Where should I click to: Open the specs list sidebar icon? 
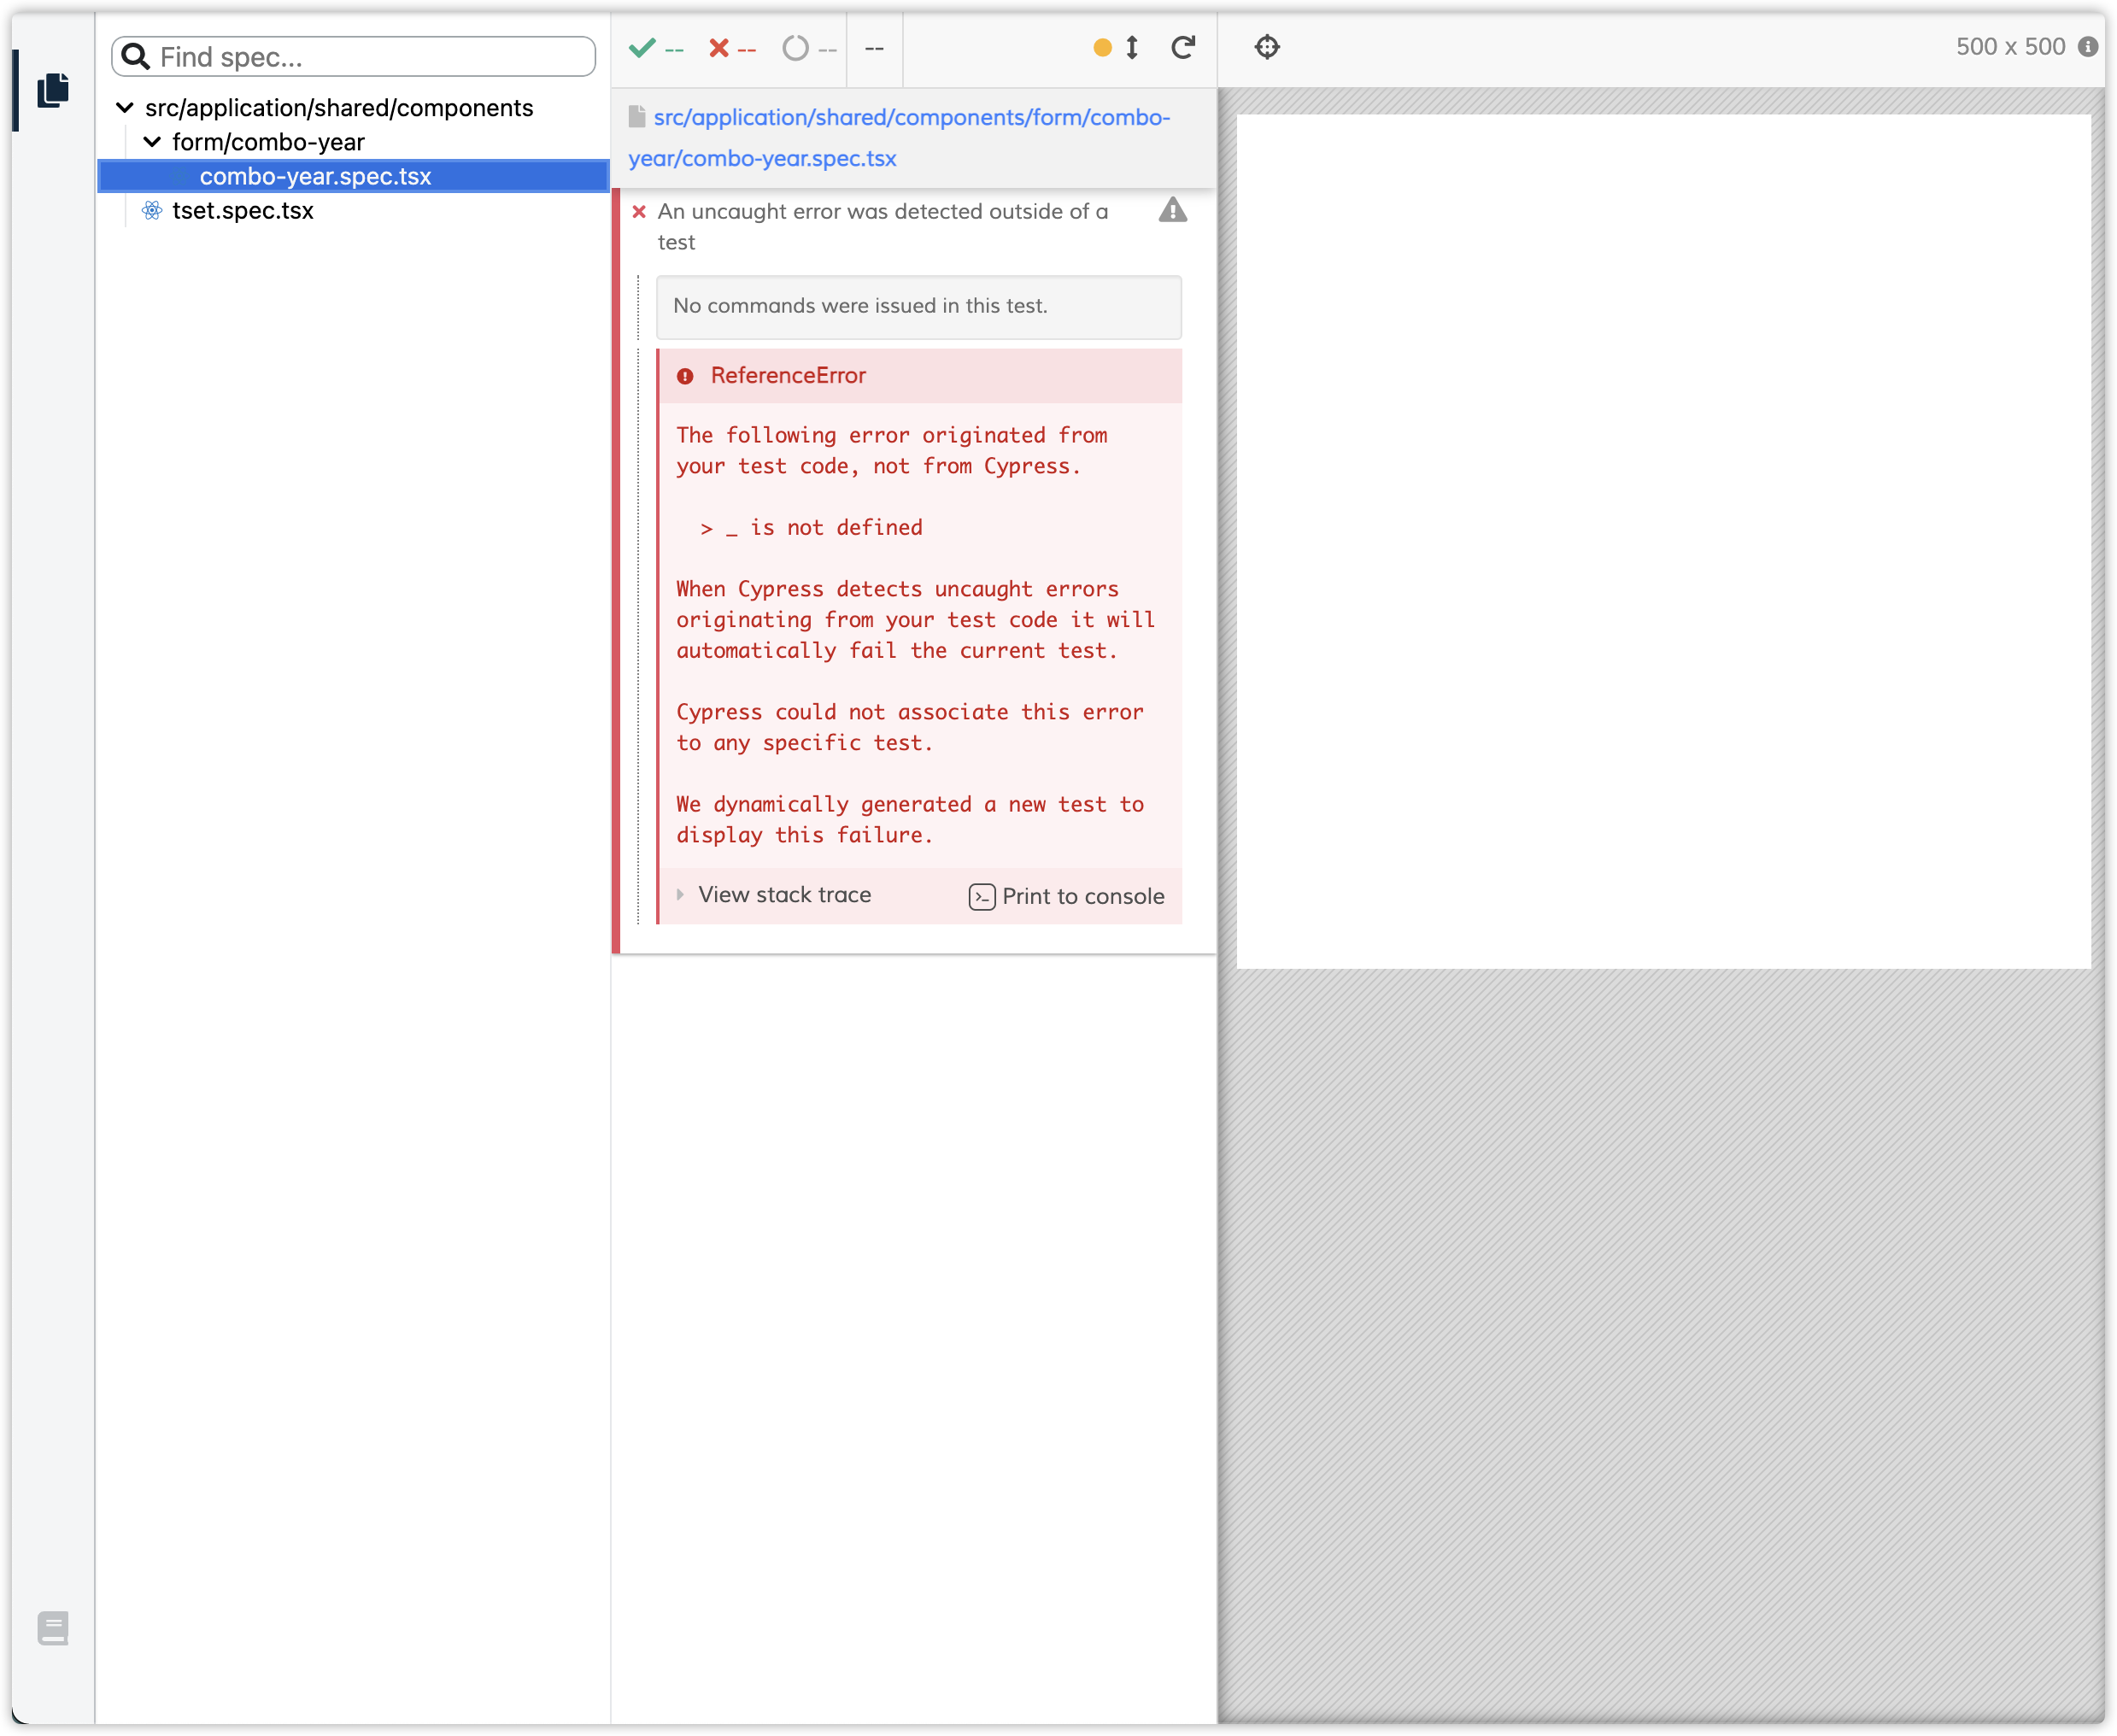(53, 90)
